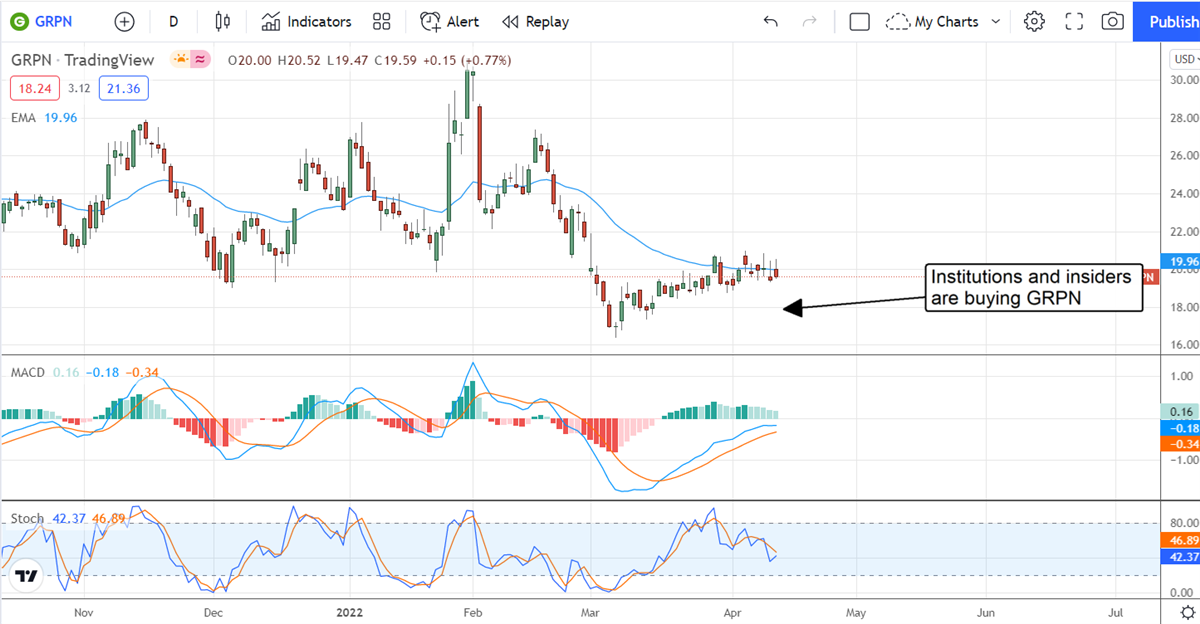This screenshot has height=624, width=1200.
Task: Undo the last chart action
Action: coord(770,21)
